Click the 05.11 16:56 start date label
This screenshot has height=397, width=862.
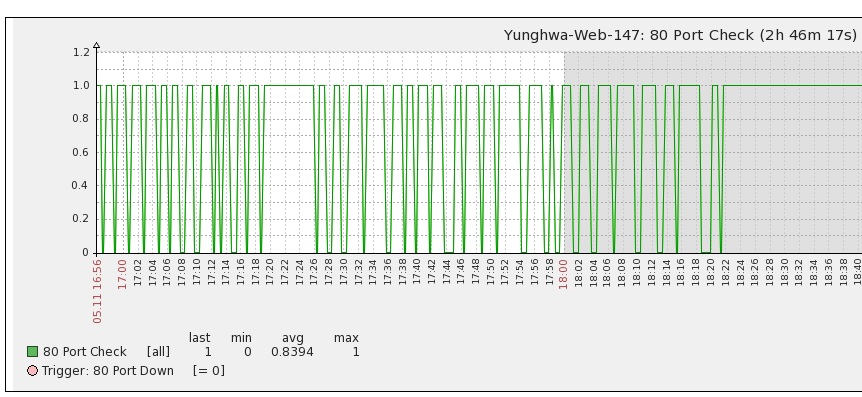[97, 291]
